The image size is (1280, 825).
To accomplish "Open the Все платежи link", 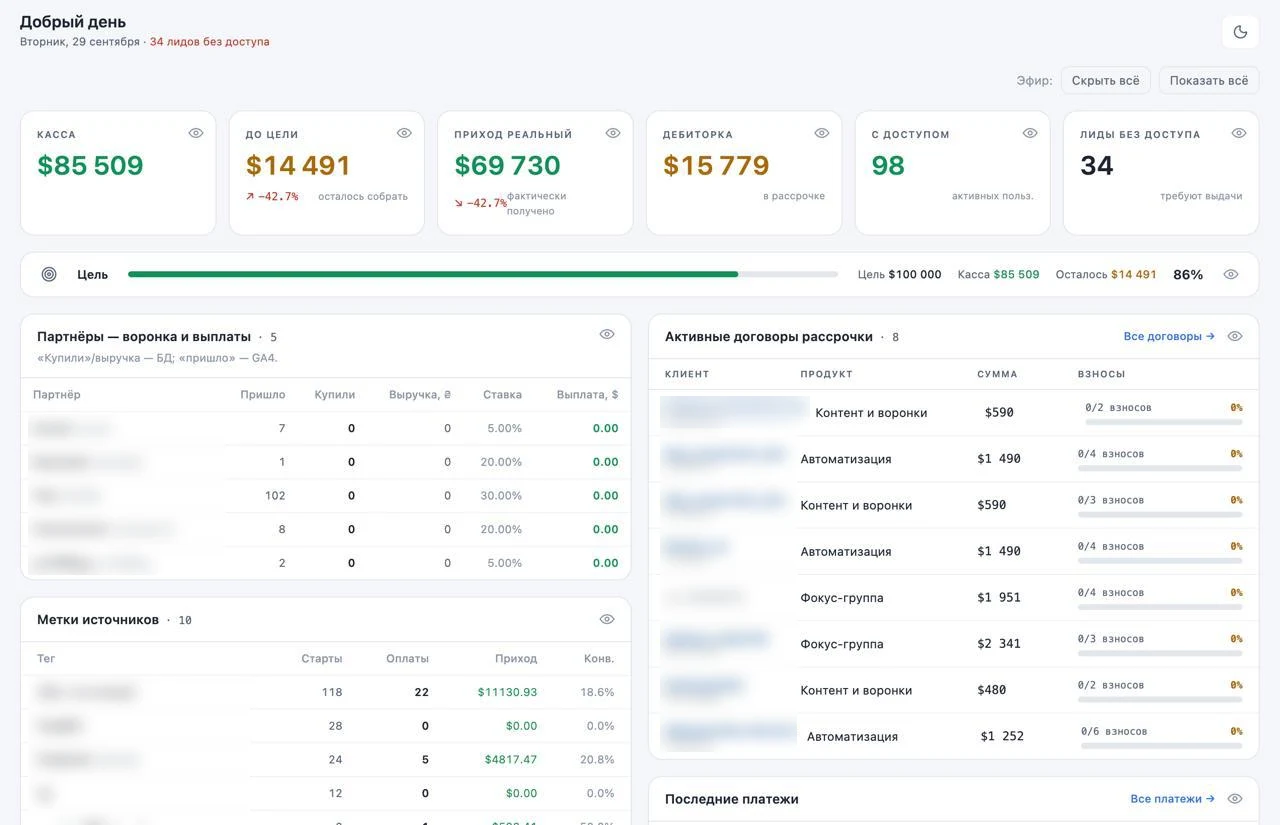I will tap(1173, 799).
